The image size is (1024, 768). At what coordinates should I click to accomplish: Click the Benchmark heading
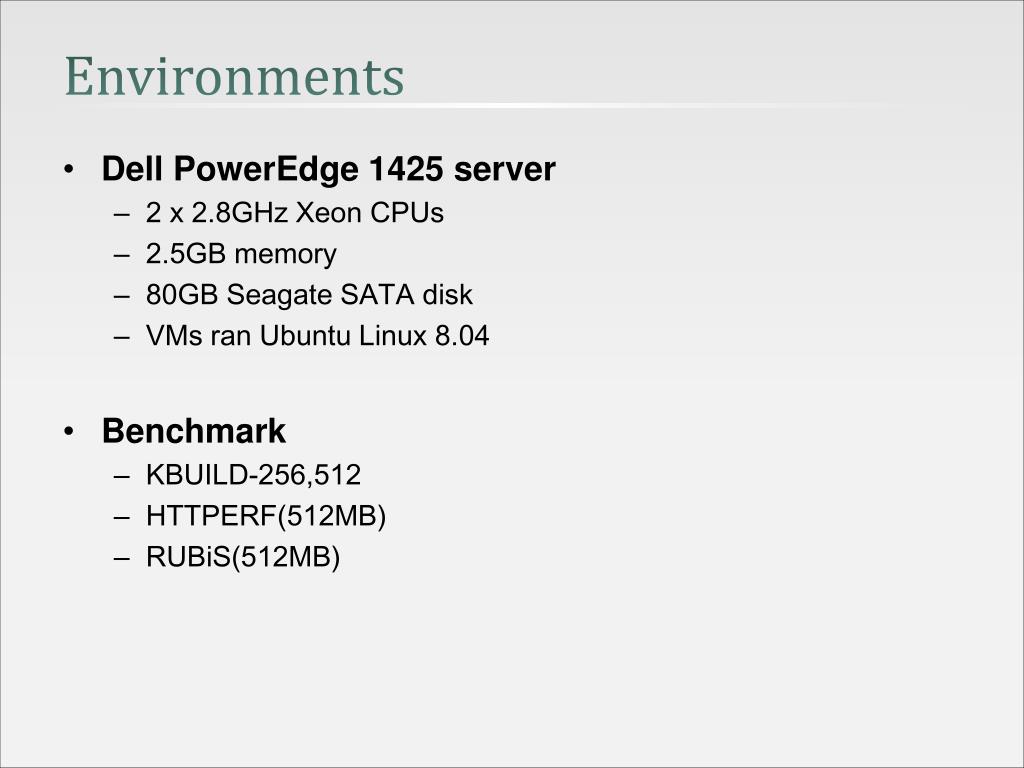tap(194, 431)
